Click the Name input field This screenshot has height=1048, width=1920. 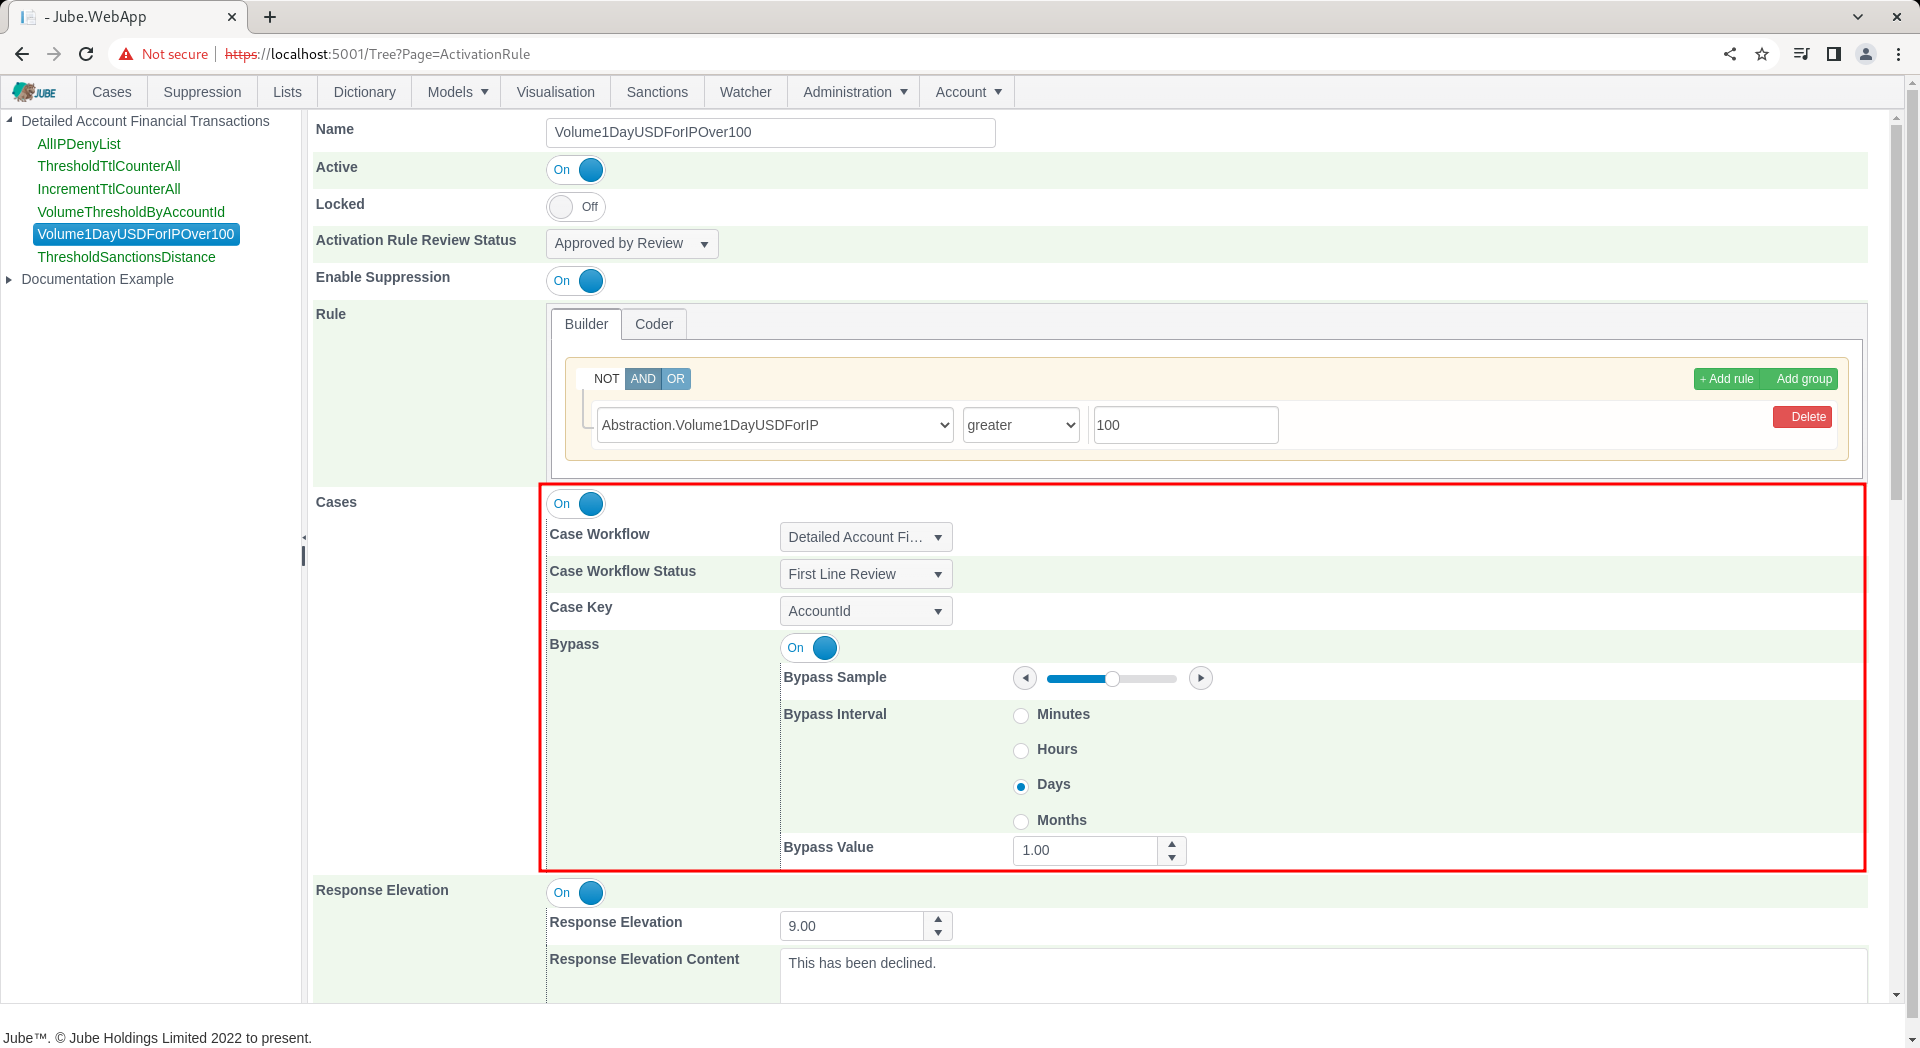pyautogui.click(x=771, y=133)
